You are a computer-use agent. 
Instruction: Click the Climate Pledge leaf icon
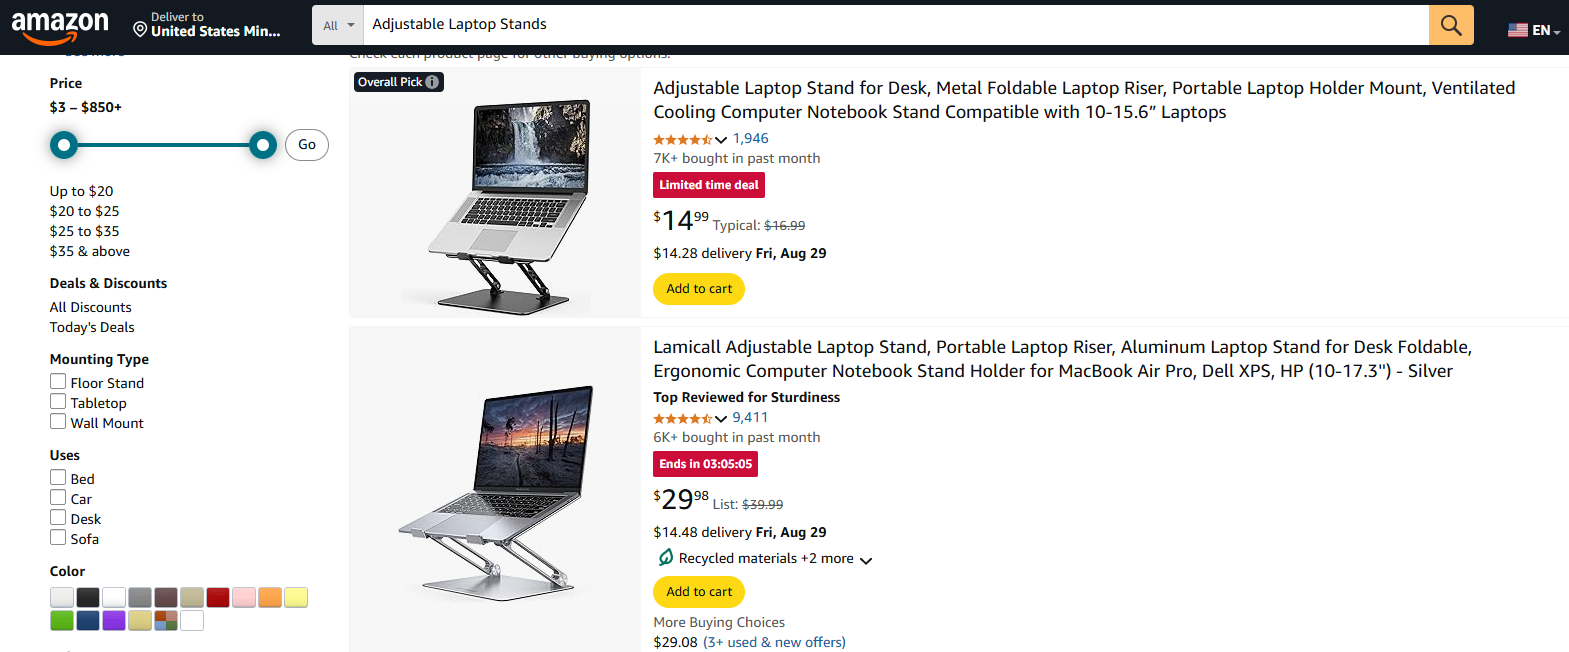pos(664,557)
